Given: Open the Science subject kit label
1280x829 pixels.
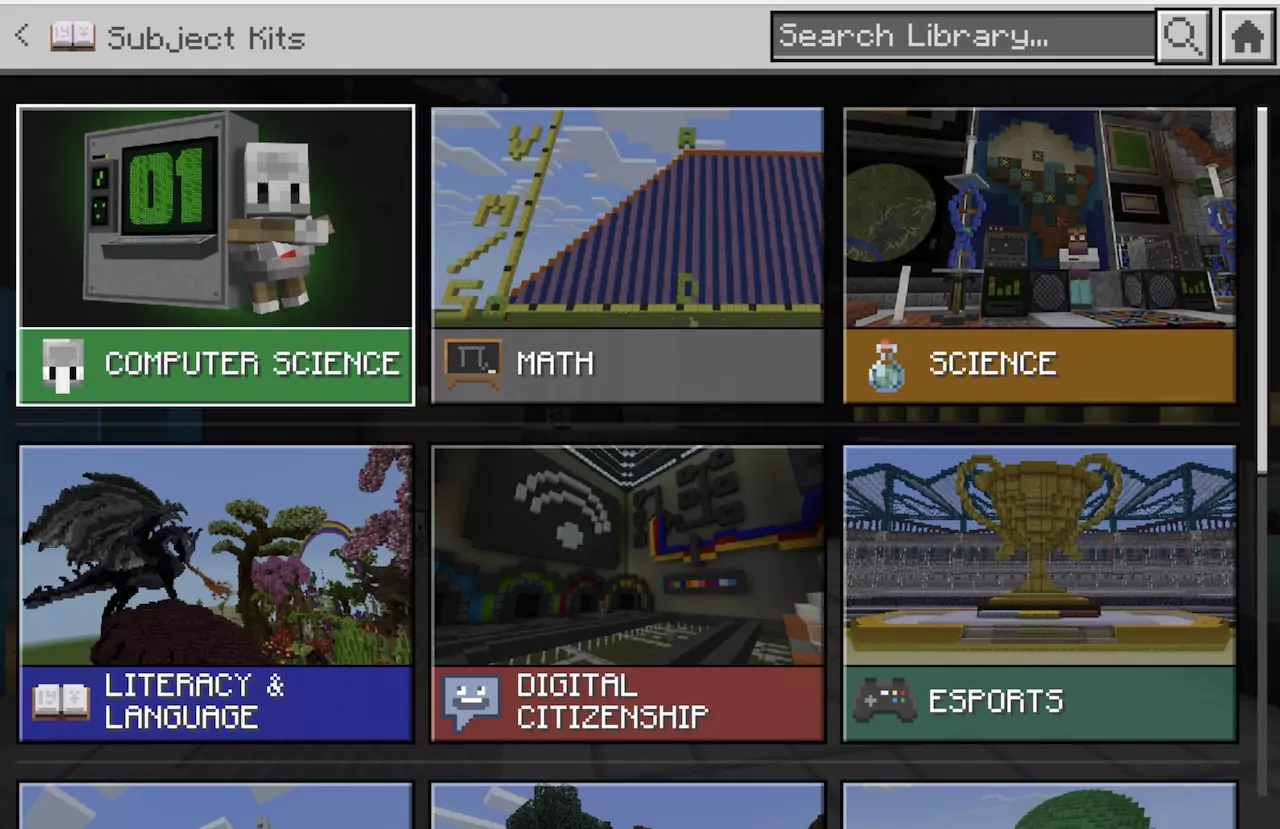Looking at the screenshot, I should click(x=992, y=363).
